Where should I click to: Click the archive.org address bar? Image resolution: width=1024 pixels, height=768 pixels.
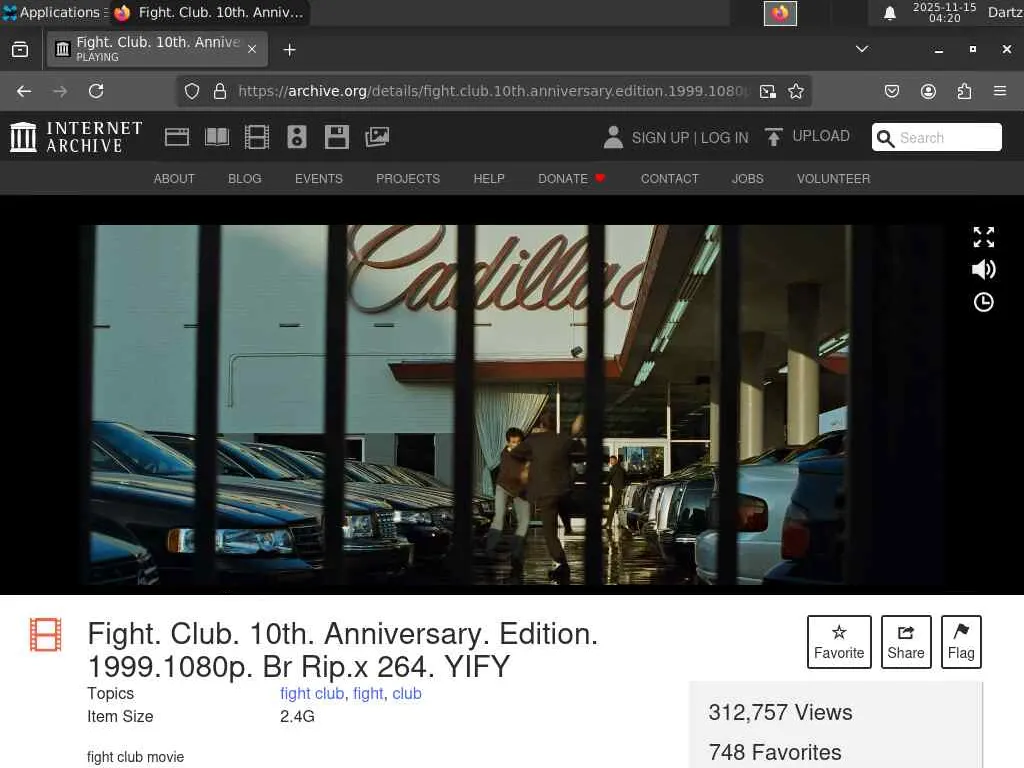pyautogui.click(x=493, y=91)
